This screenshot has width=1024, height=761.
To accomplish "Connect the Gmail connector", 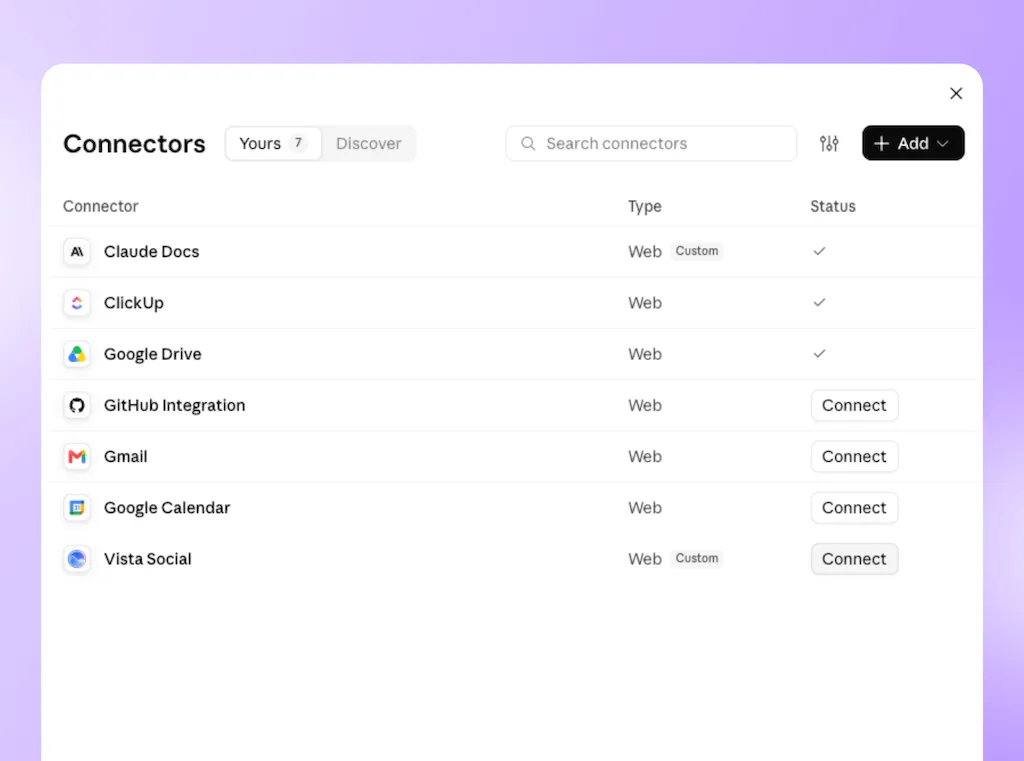I will [x=854, y=457].
